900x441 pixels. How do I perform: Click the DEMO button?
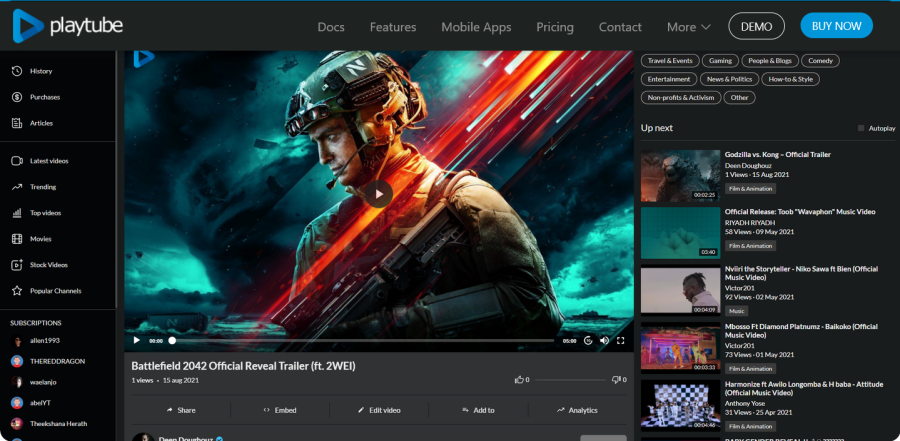[756, 26]
